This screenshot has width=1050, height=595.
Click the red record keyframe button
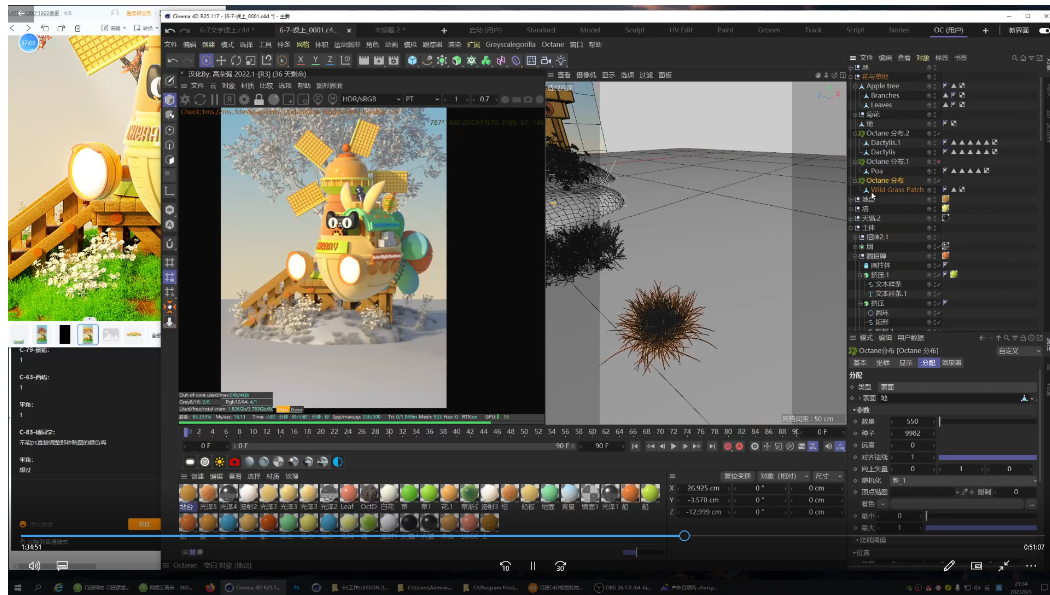727,446
